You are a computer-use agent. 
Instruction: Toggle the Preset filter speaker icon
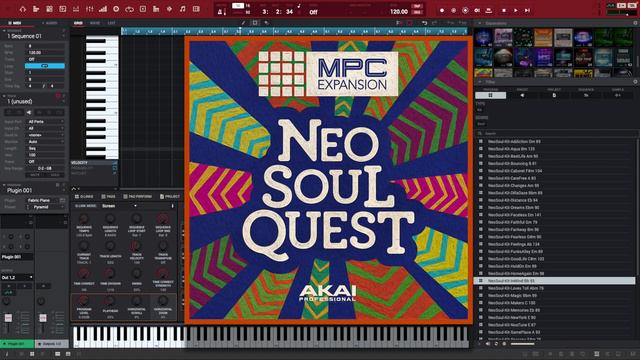coord(522,95)
